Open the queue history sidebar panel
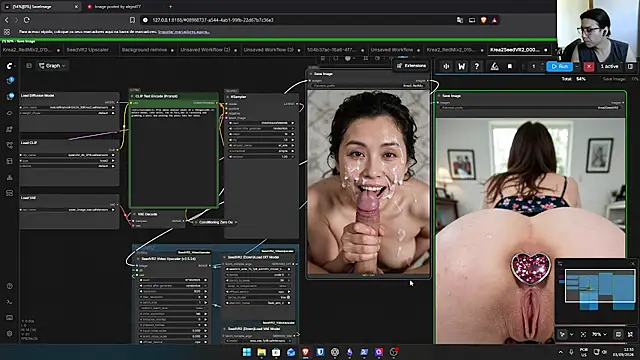The image size is (640, 360). pos(10,80)
